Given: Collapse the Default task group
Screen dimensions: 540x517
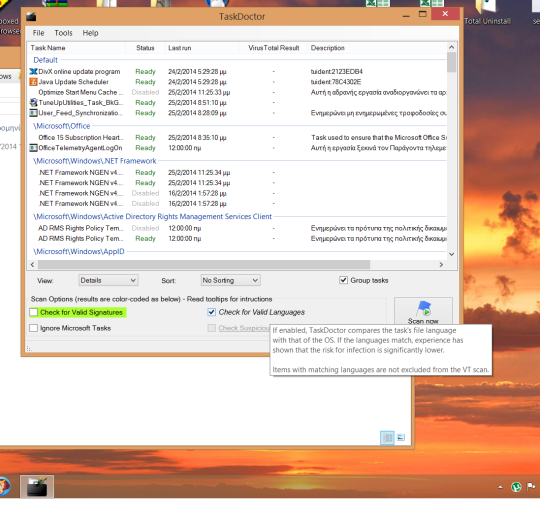Looking at the screenshot, I should (45, 60).
